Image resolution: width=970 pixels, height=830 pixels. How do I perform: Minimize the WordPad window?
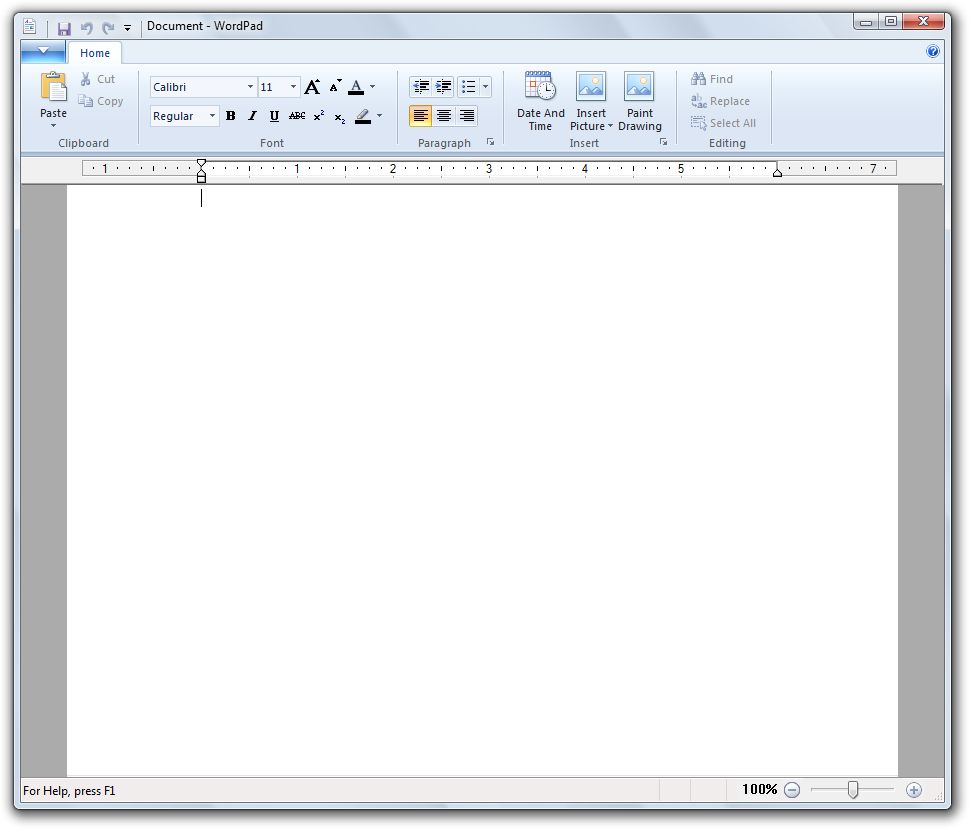tap(866, 22)
